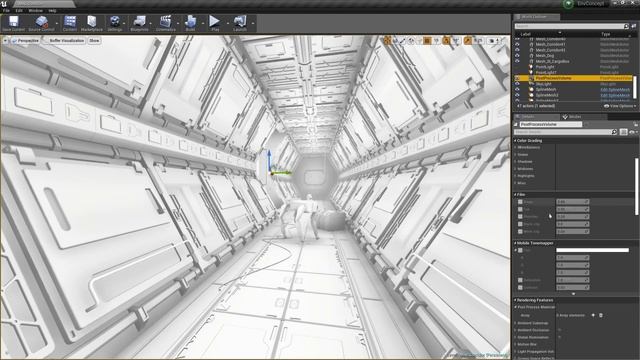The height and width of the screenshot is (360, 640).
Task: Click the World Outliner search magnifier icon
Action: tap(626, 26)
